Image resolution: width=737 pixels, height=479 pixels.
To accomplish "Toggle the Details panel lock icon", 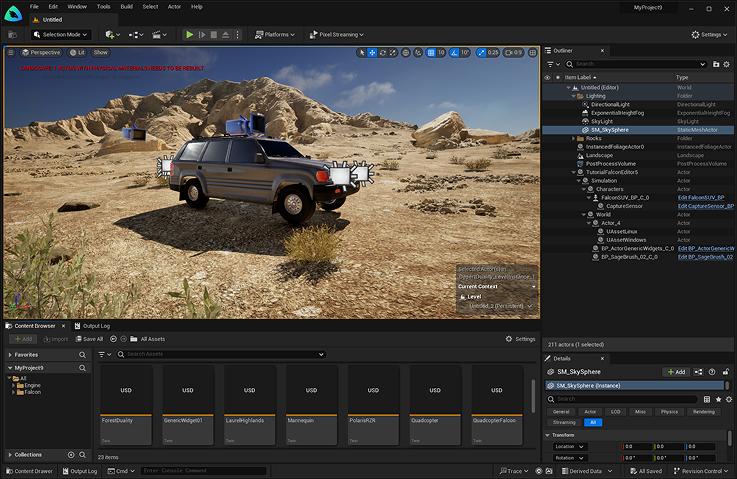I will pos(726,372).
